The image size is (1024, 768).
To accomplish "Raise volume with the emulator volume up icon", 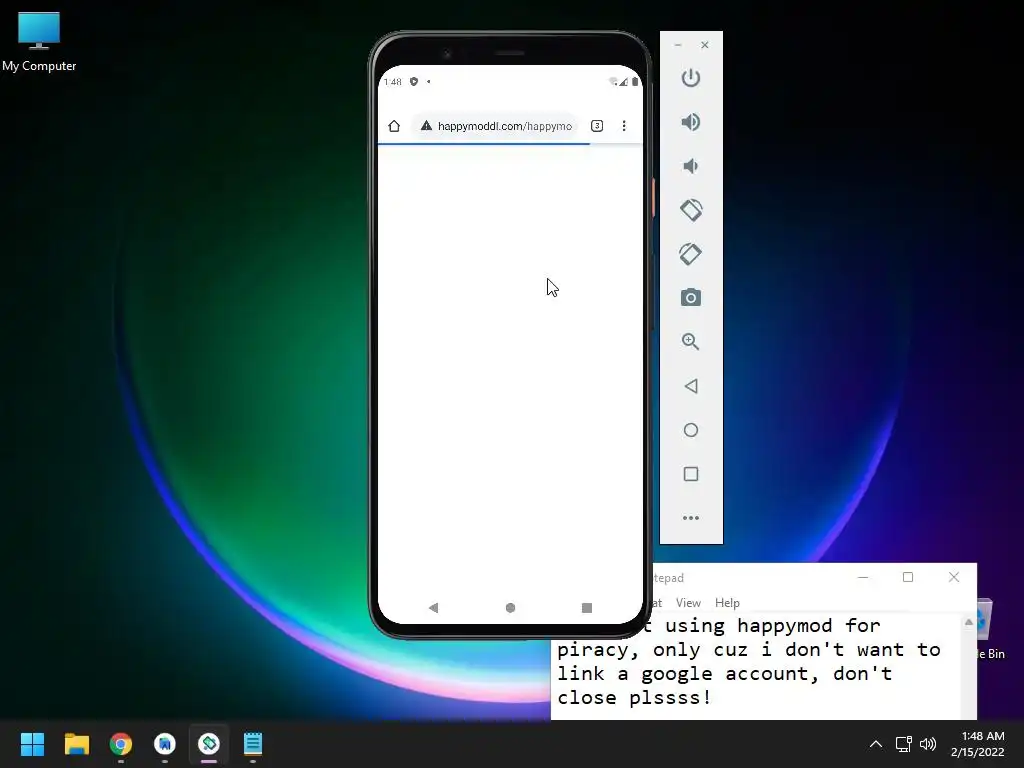I will click(690, 122).
